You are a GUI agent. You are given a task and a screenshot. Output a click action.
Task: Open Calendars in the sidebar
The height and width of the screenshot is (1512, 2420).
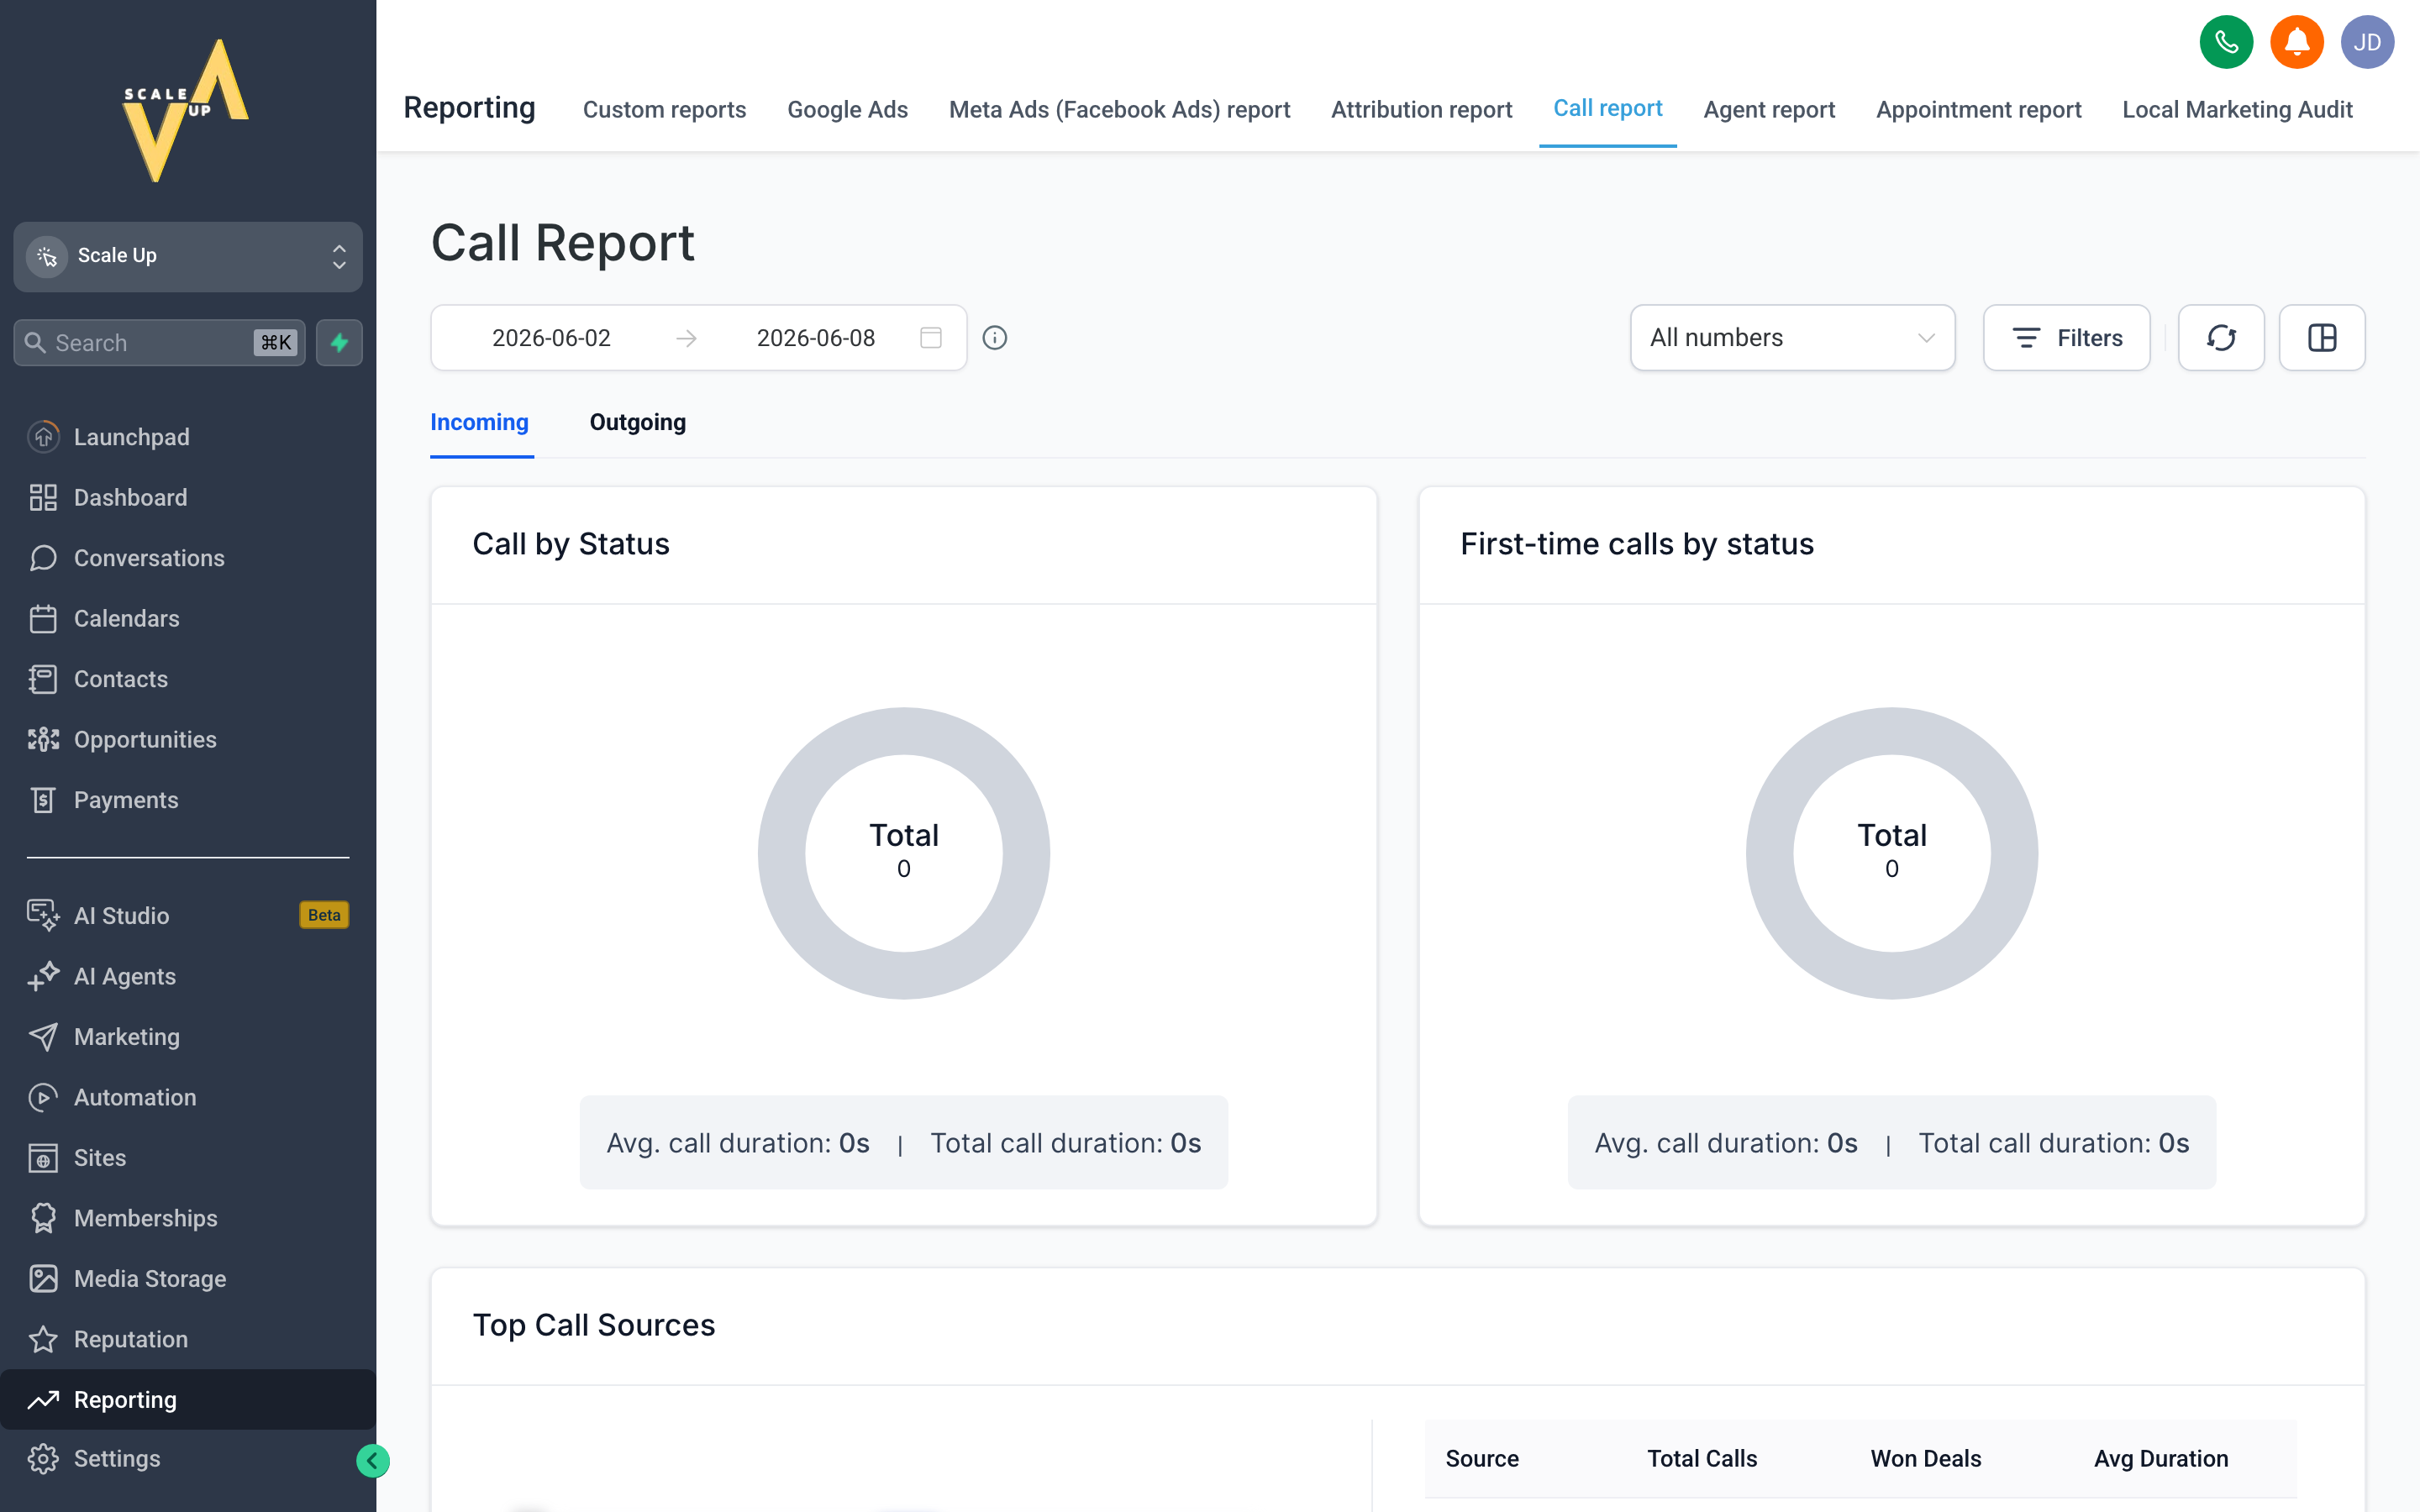coord(188,618)
